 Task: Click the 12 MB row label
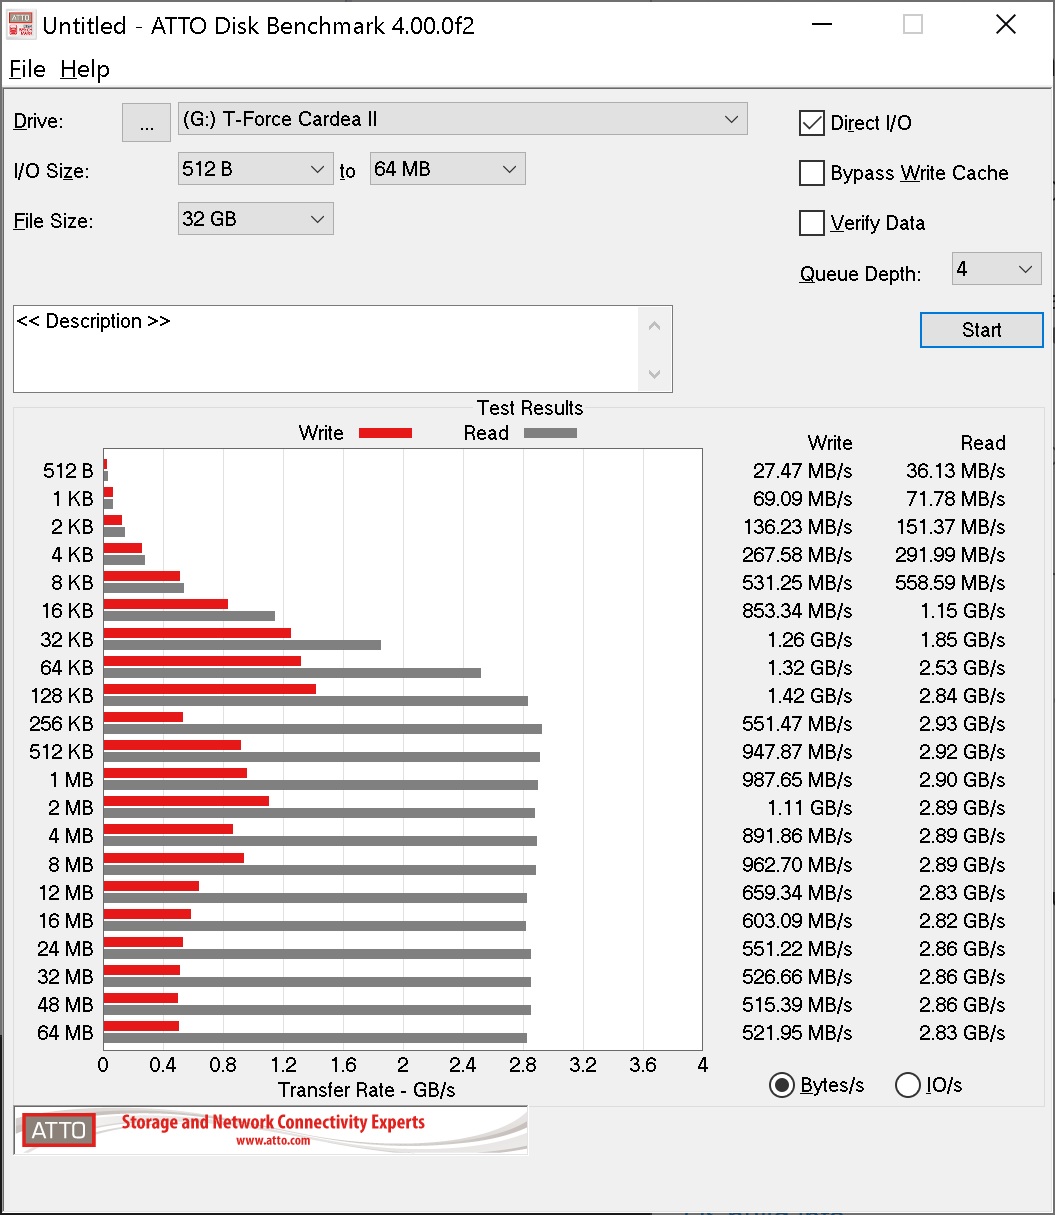[x=66, y=892]
